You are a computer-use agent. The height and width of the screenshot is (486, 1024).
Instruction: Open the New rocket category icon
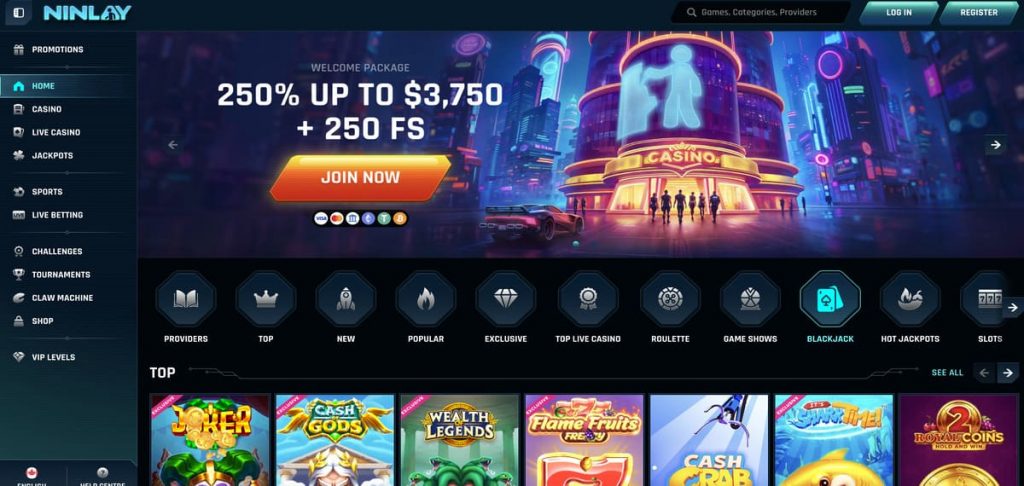345,299
